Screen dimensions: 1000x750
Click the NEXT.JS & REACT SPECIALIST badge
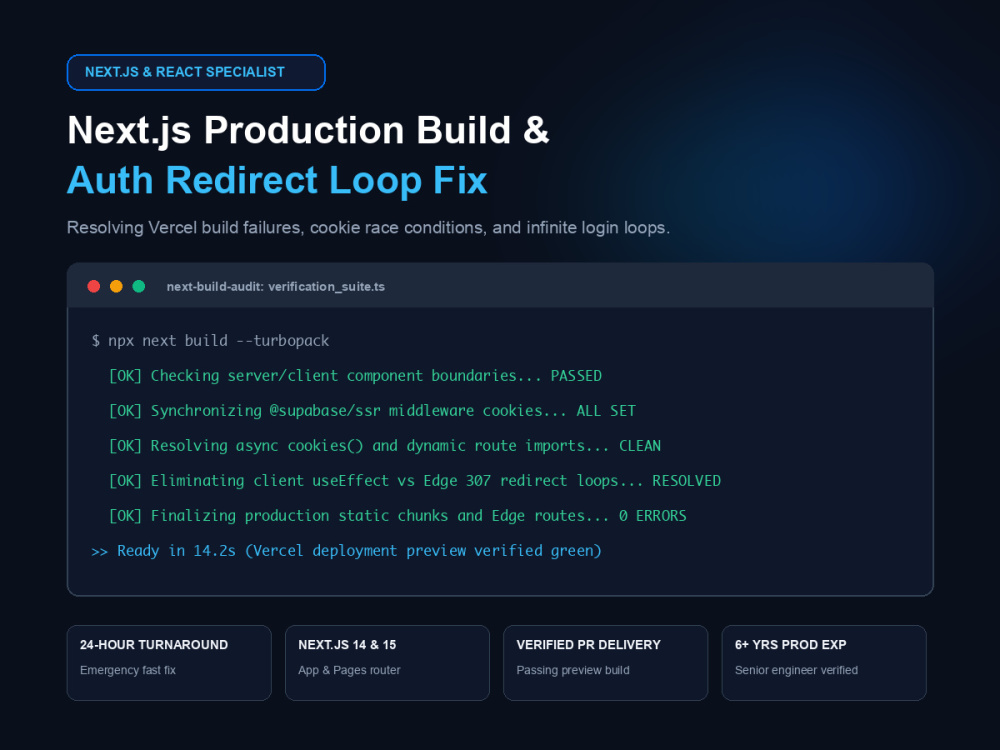[x=196, y=72]
